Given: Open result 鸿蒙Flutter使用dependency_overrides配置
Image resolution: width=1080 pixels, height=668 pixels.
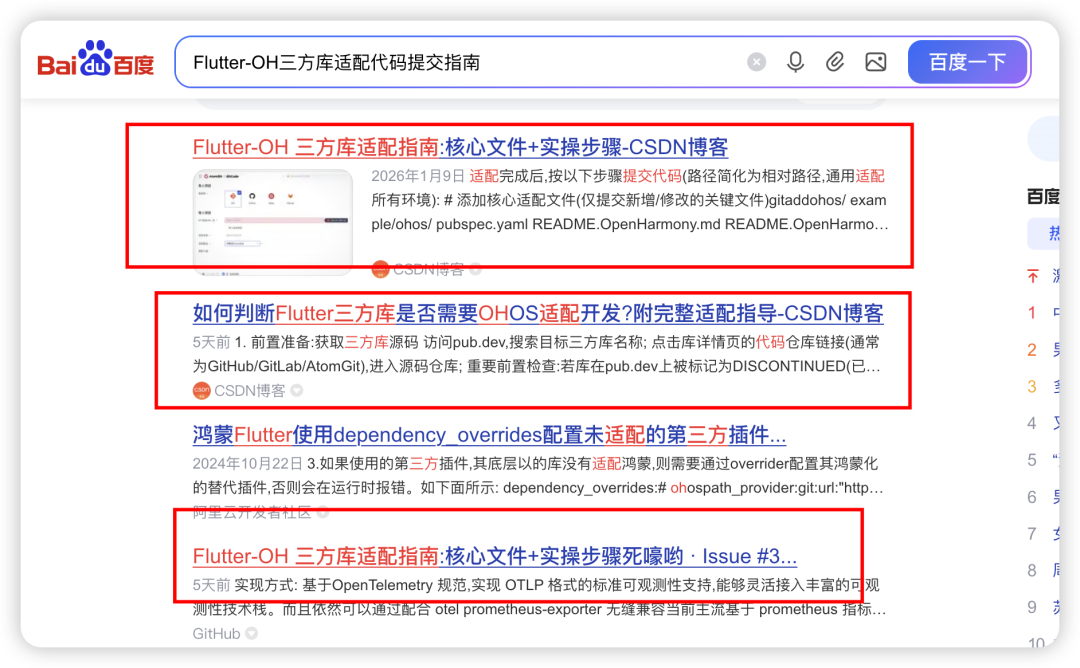Looking at the screenshot, I should [489, 435].
